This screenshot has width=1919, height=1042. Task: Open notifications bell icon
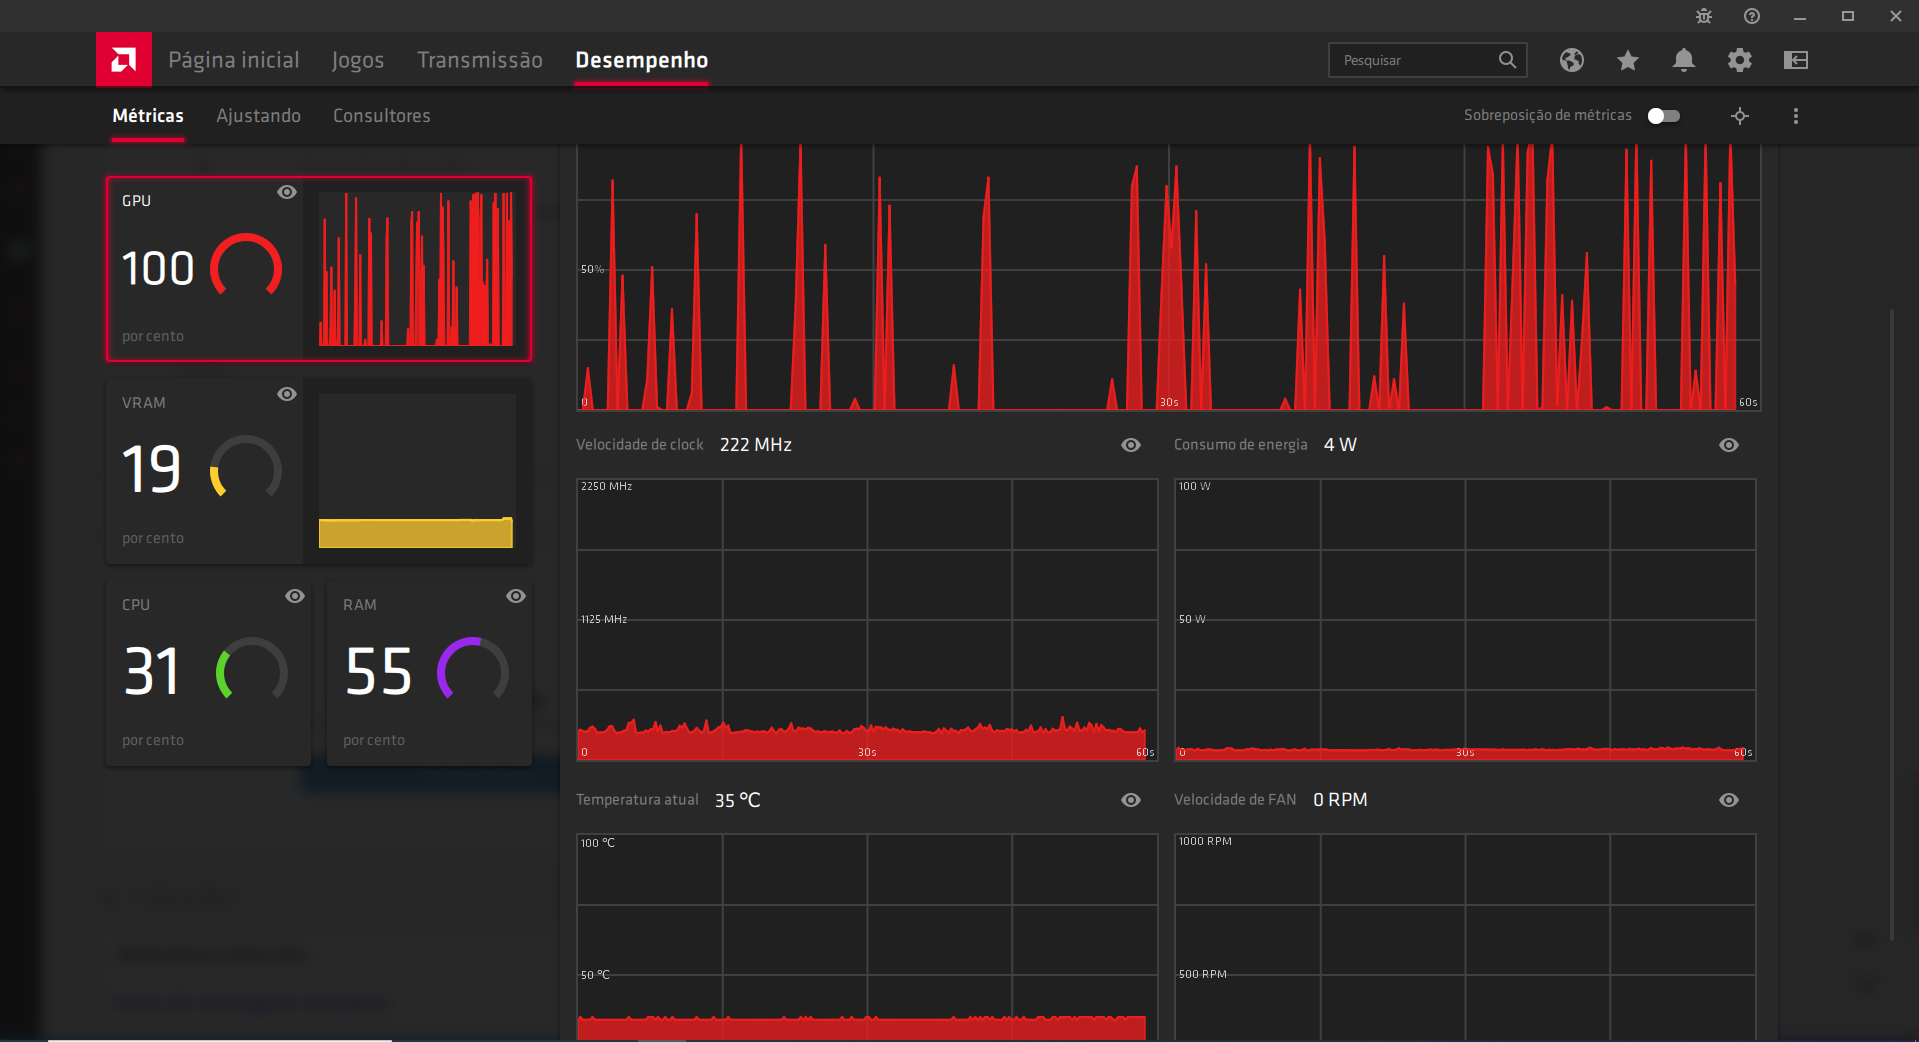tap(1684, 60)
